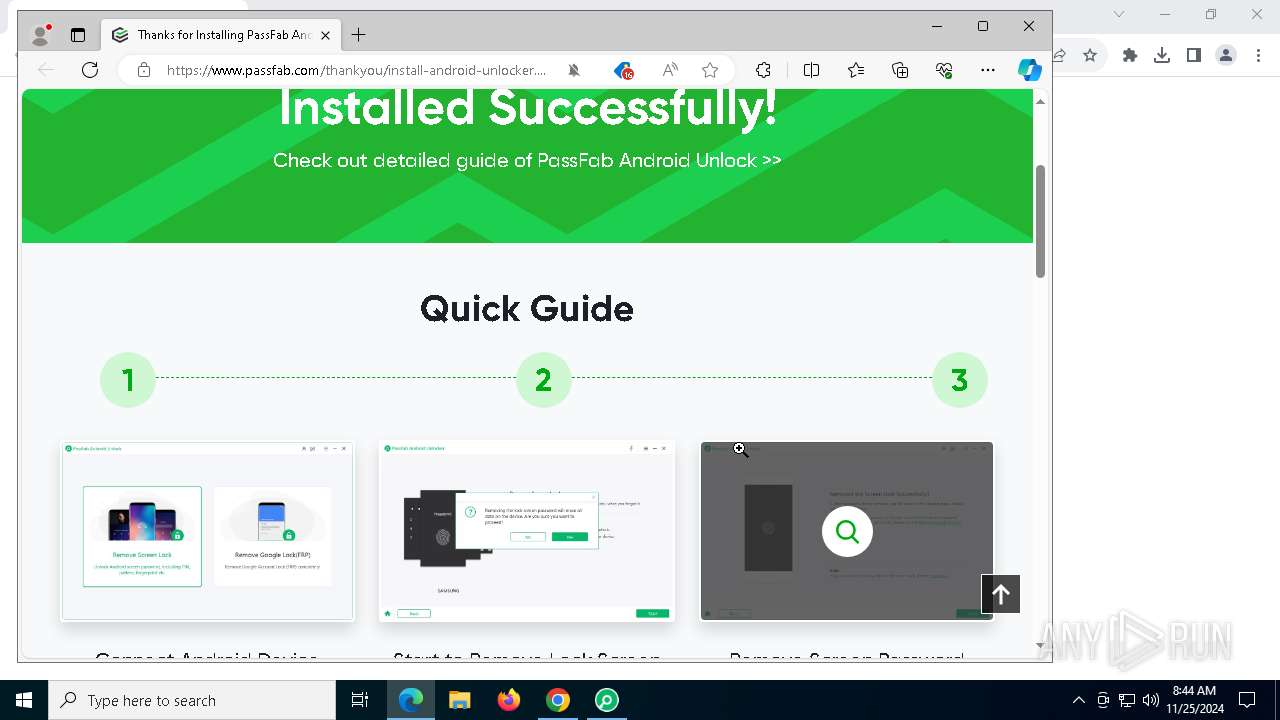Toggle Chrome side panel icon
The image size is (1280, 720).
click(x=1194, y=56)
